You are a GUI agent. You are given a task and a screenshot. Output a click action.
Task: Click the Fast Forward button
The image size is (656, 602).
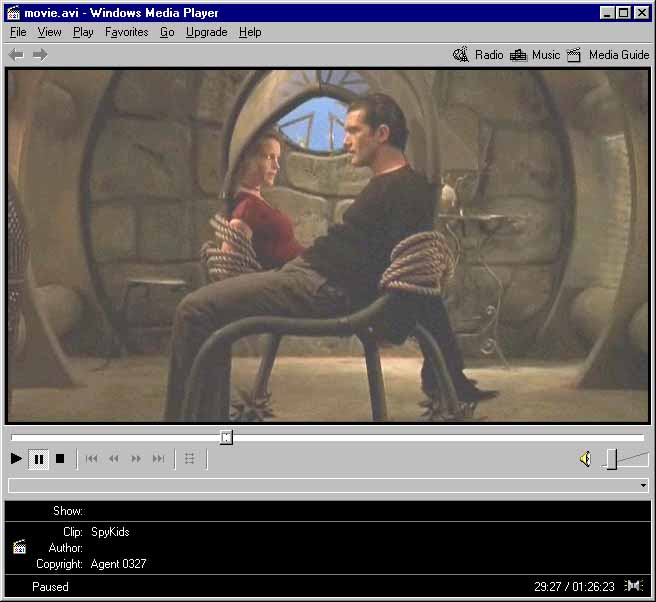(x=136, y=459)
